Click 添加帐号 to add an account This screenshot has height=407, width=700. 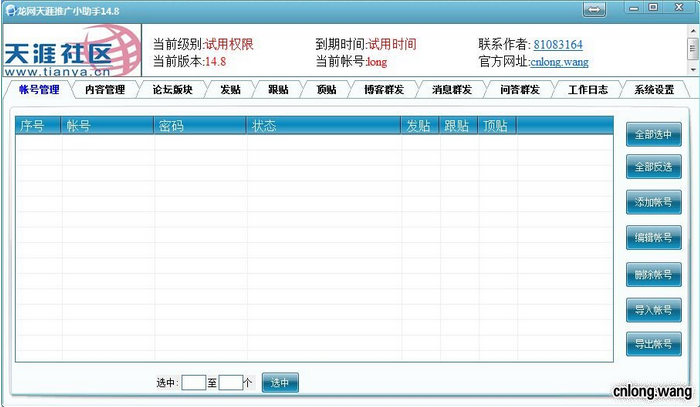pyautogui.click(x=654, y=202)
